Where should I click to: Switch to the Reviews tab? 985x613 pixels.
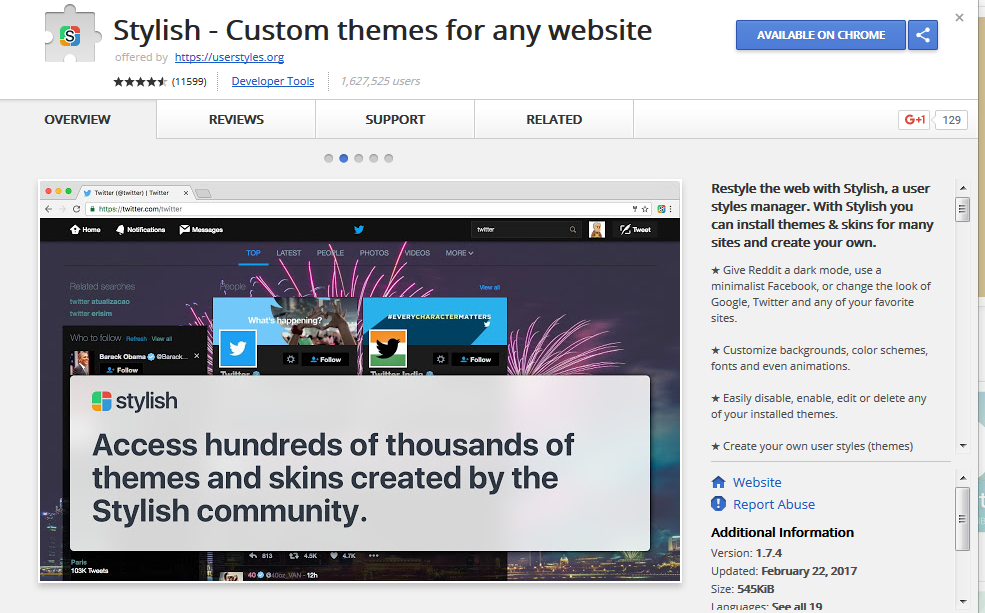point(236,119)
